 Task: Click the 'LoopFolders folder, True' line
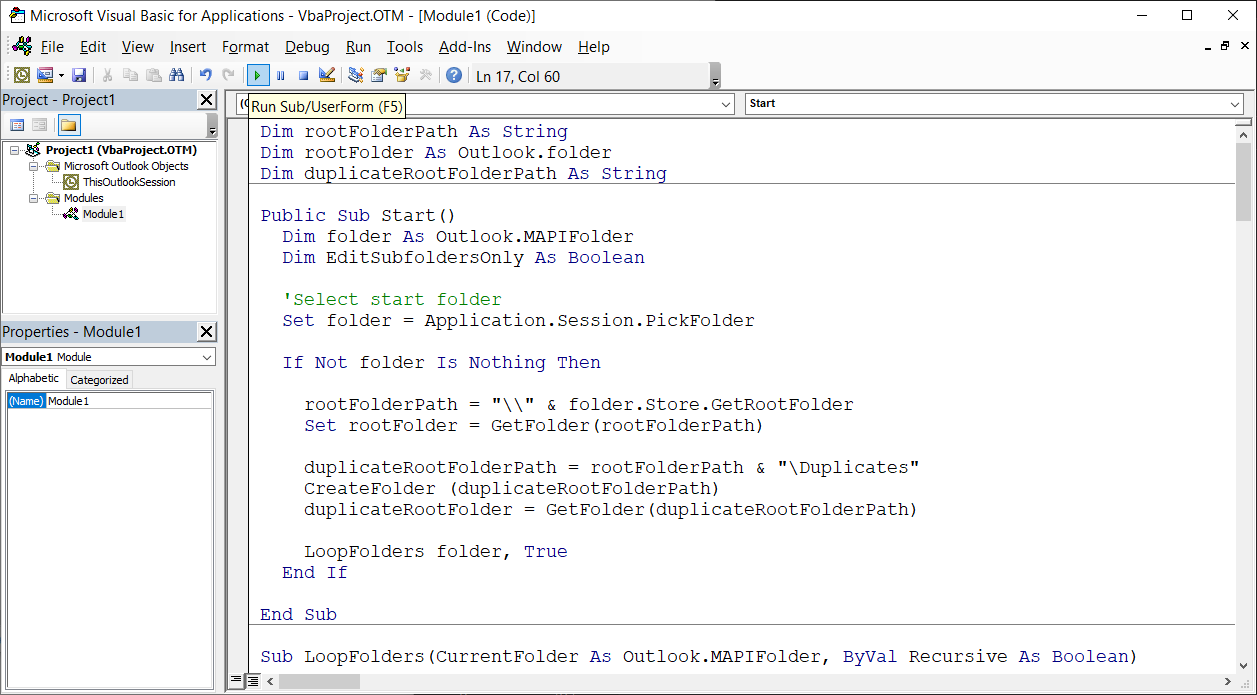(x=435, y=551)
